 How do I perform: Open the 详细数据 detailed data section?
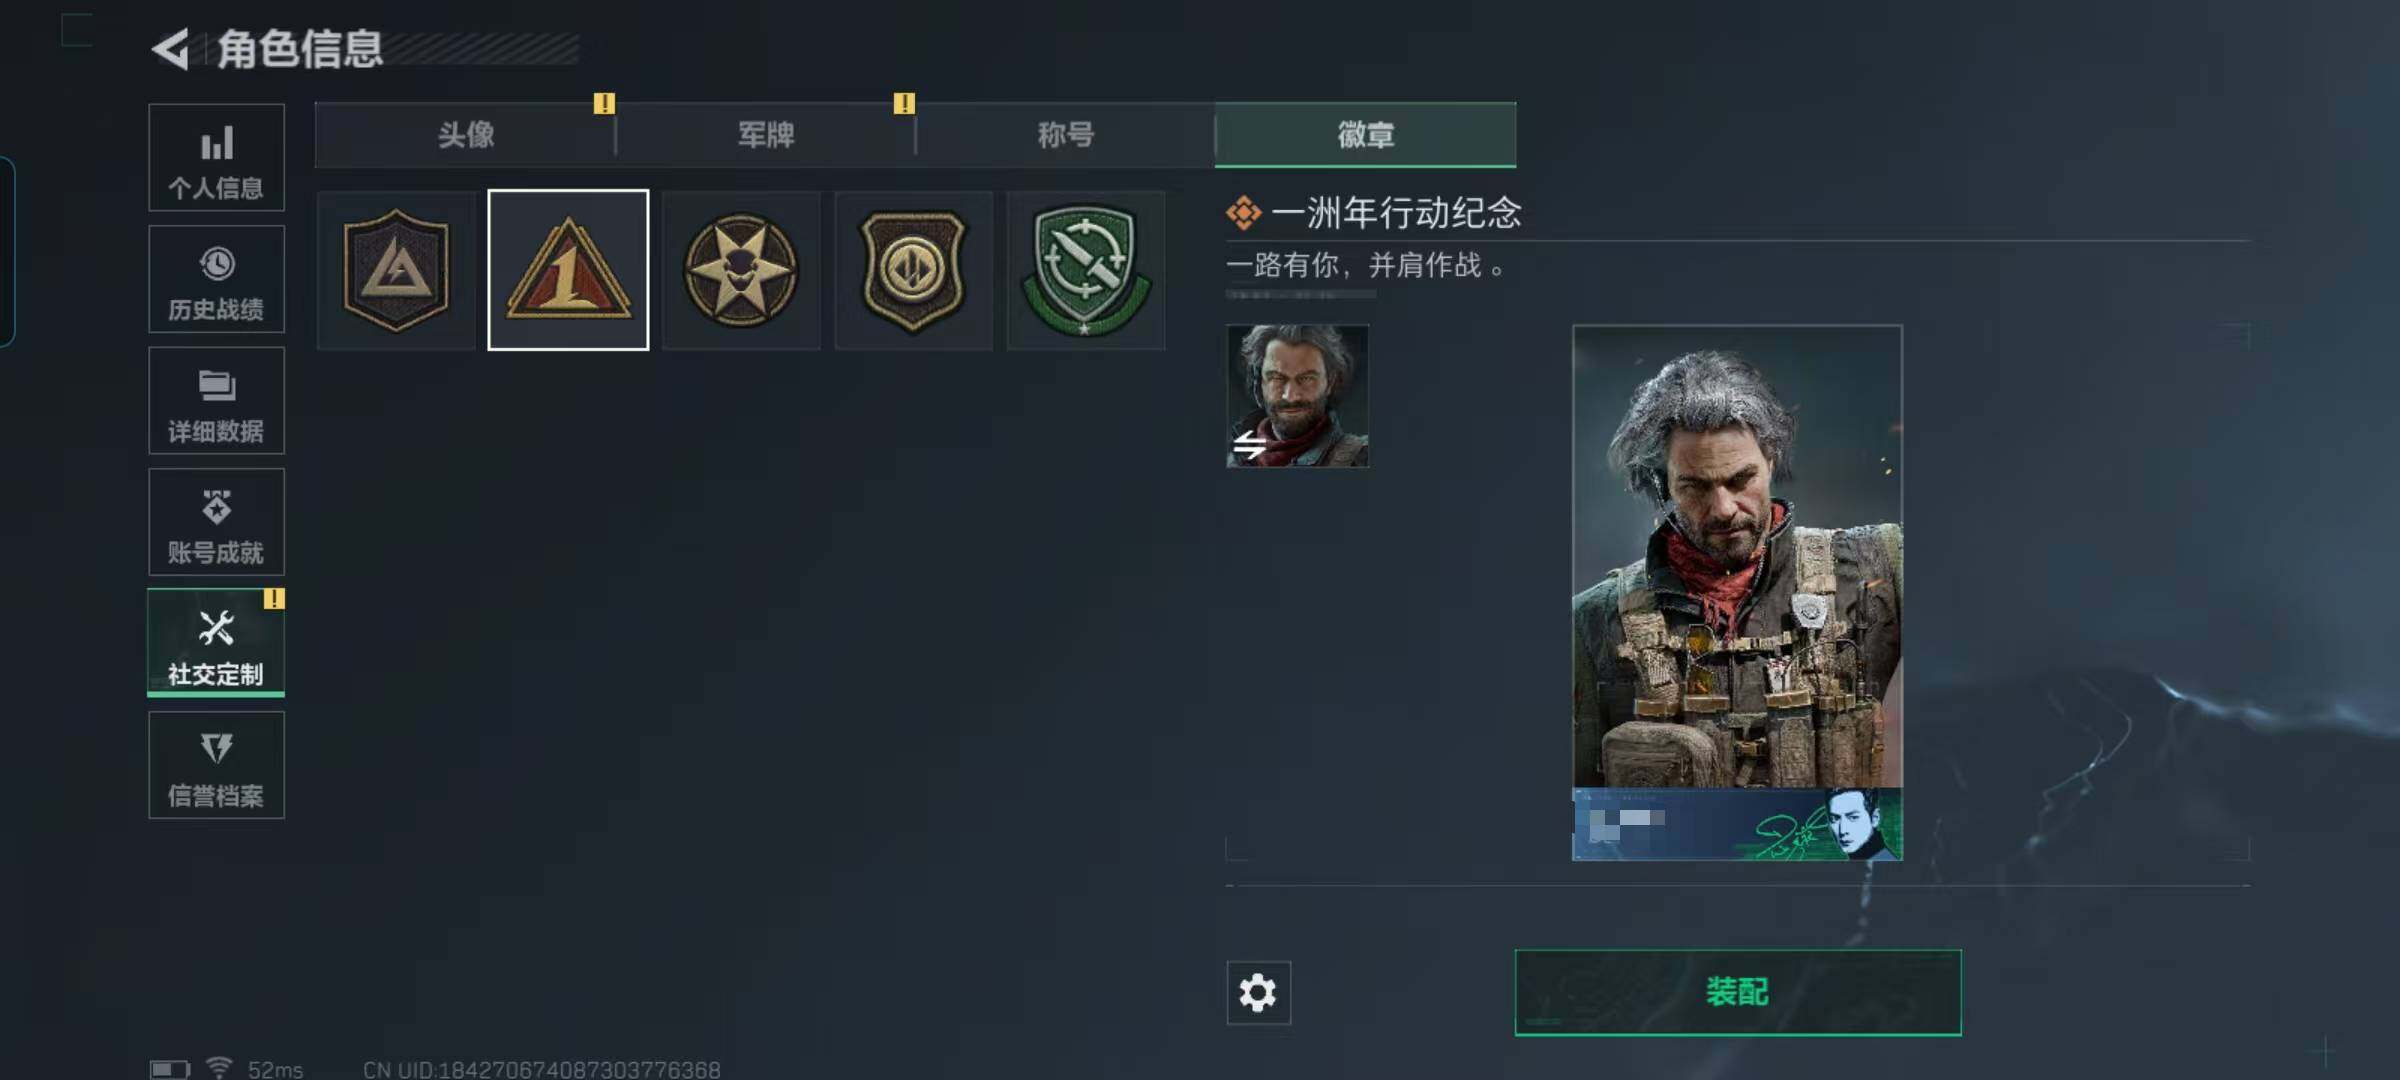click(216, 401)
